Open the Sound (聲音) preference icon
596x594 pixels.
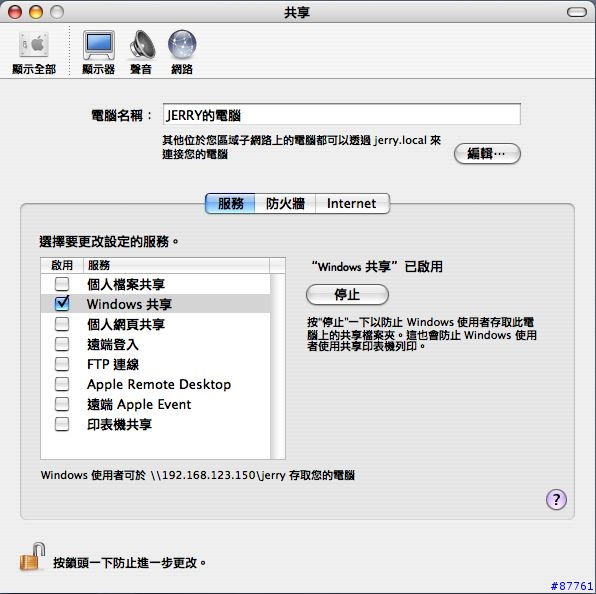[x=141, y=52]
